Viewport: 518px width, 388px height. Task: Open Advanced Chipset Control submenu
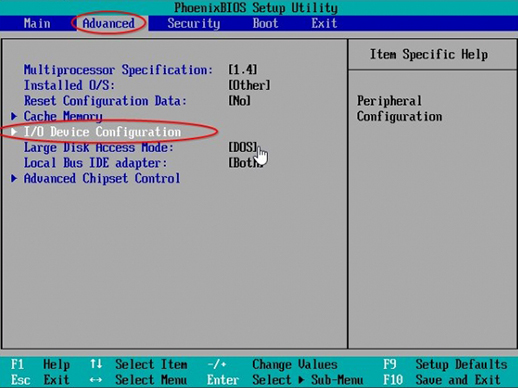click(102, 178)
